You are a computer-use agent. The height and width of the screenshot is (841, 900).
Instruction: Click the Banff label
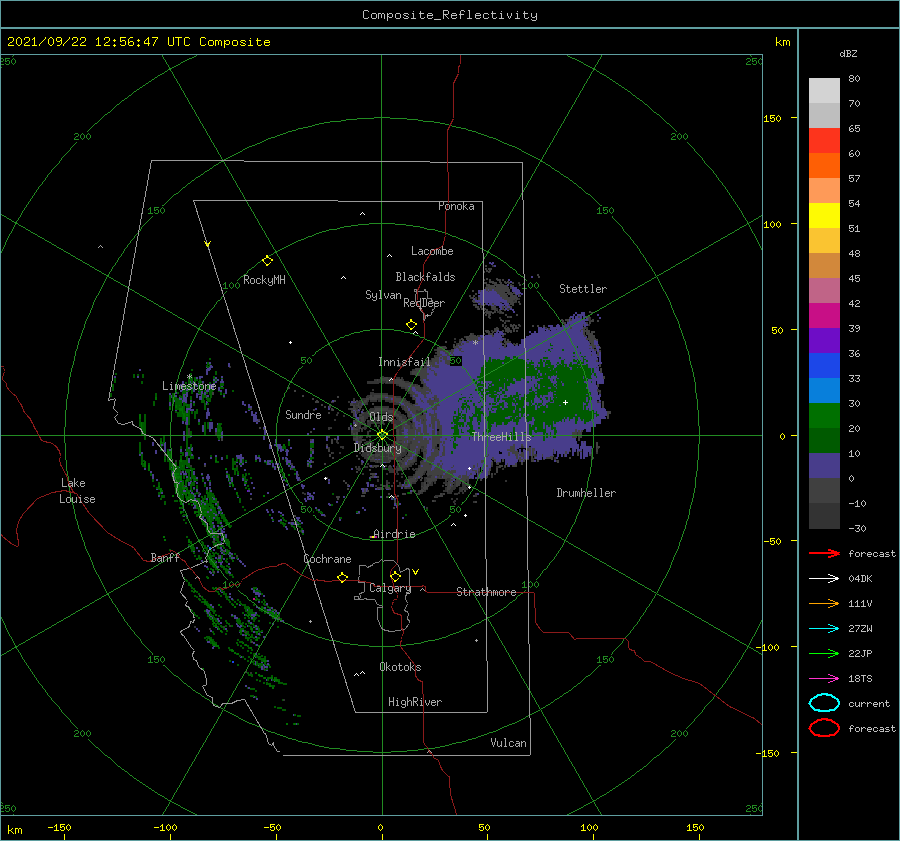coord(165,557)
